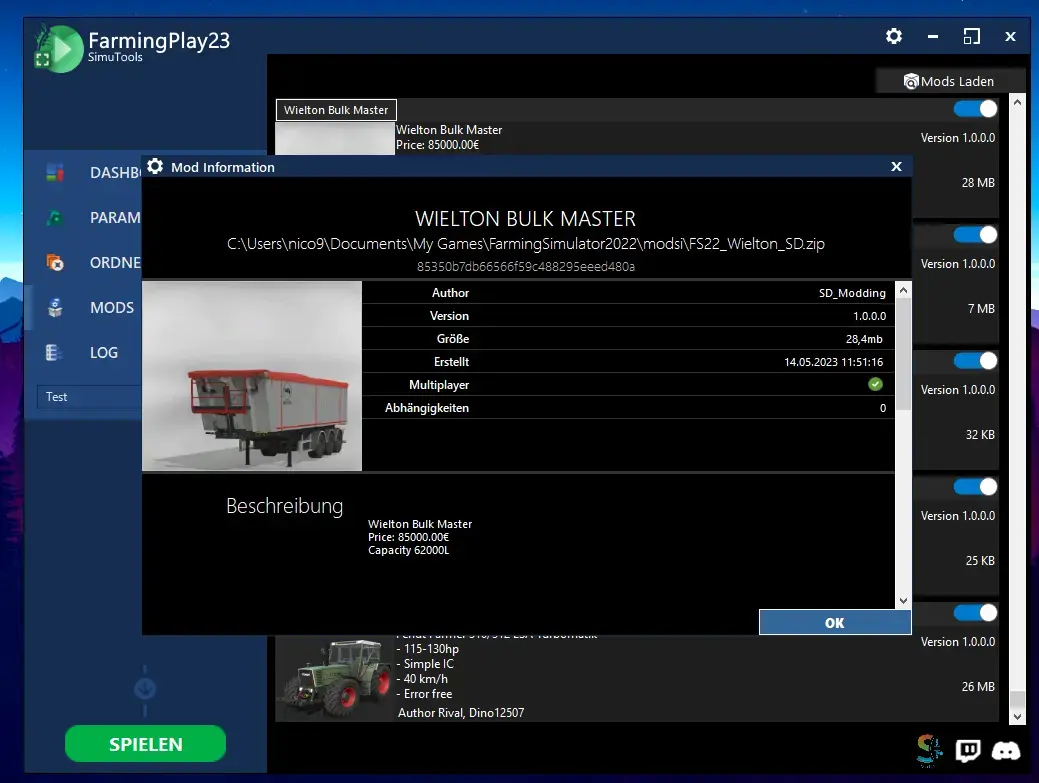
Task: Open the settings gear in title bar
Action: (894, 36)
